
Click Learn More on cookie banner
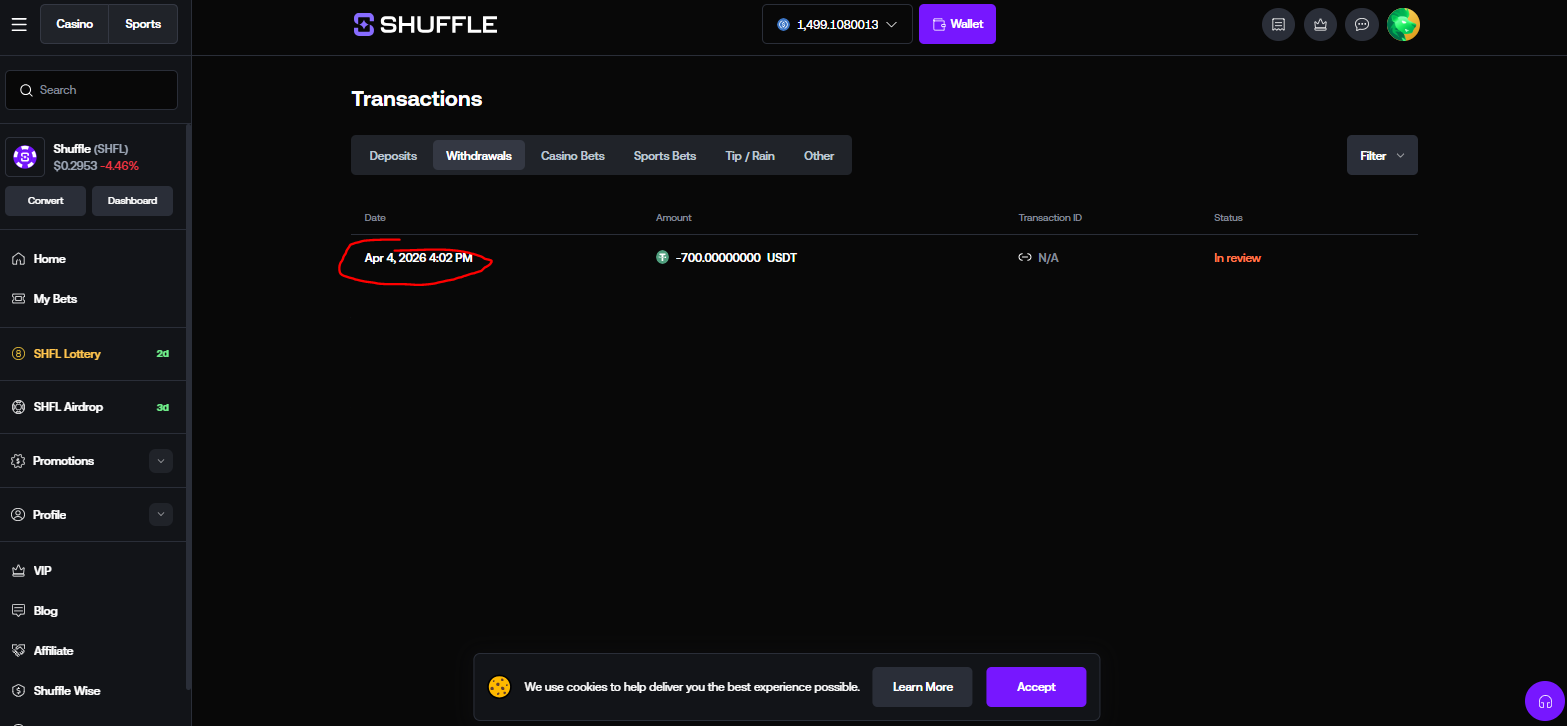(x=923, y=687)
